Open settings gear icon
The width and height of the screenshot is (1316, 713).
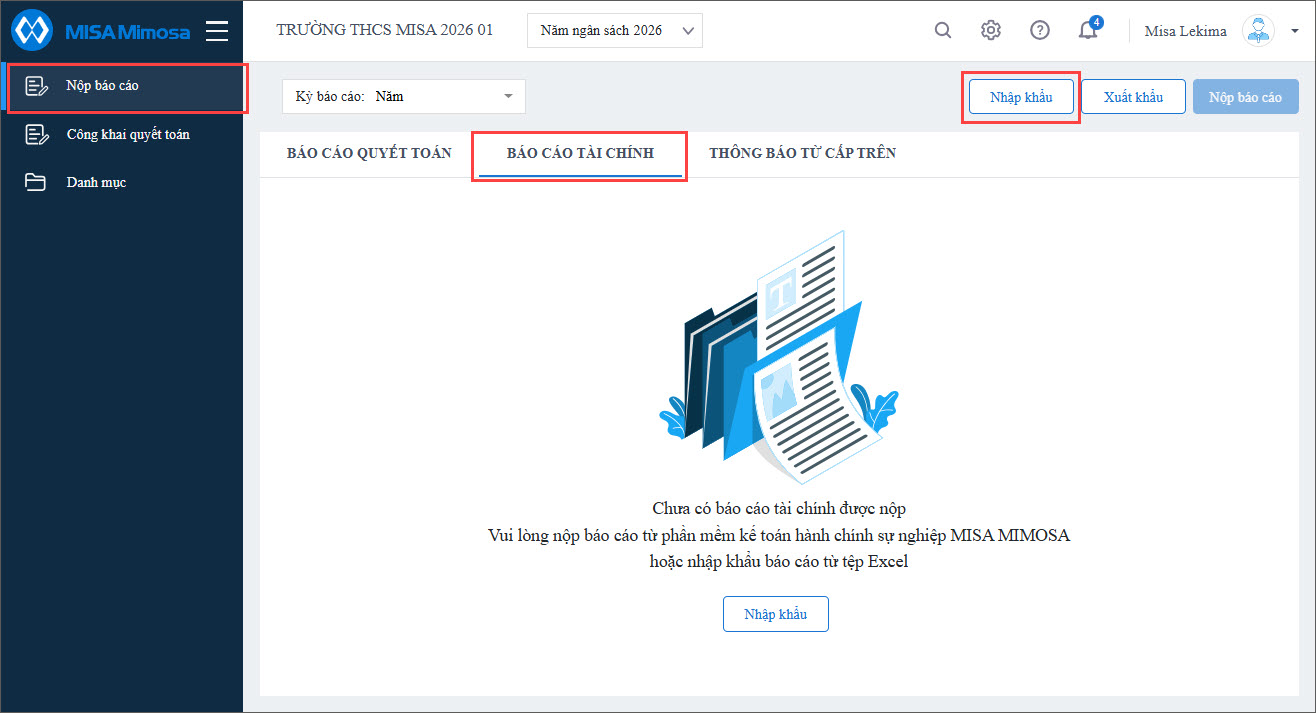point(991,30)
